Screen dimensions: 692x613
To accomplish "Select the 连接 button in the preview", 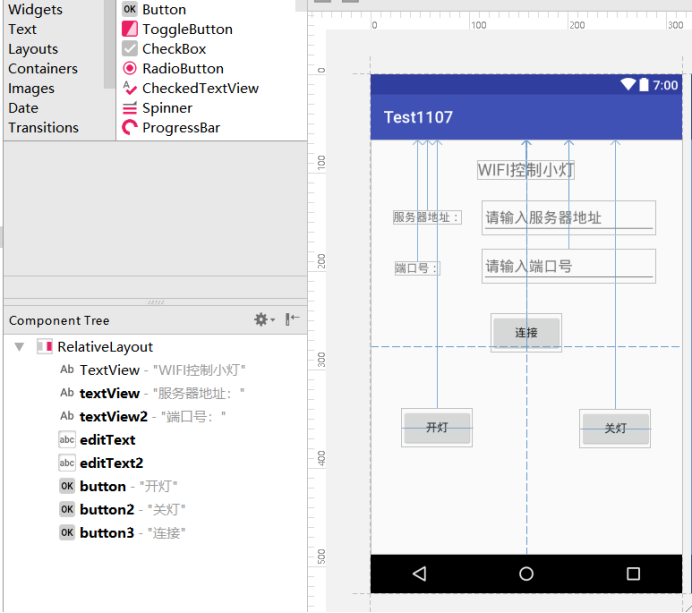I will (x=526, y=332).
